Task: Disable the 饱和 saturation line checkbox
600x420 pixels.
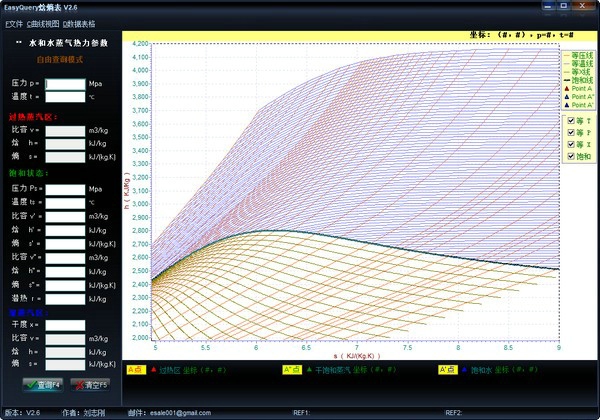Action: pos(571,157)
